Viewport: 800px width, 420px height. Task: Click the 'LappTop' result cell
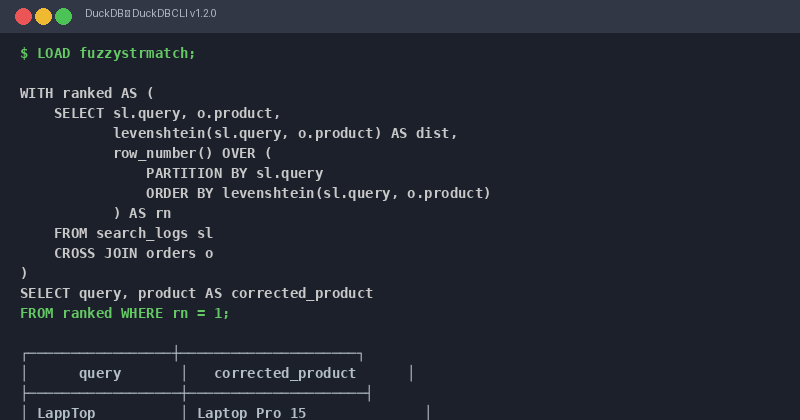(66, 413)
